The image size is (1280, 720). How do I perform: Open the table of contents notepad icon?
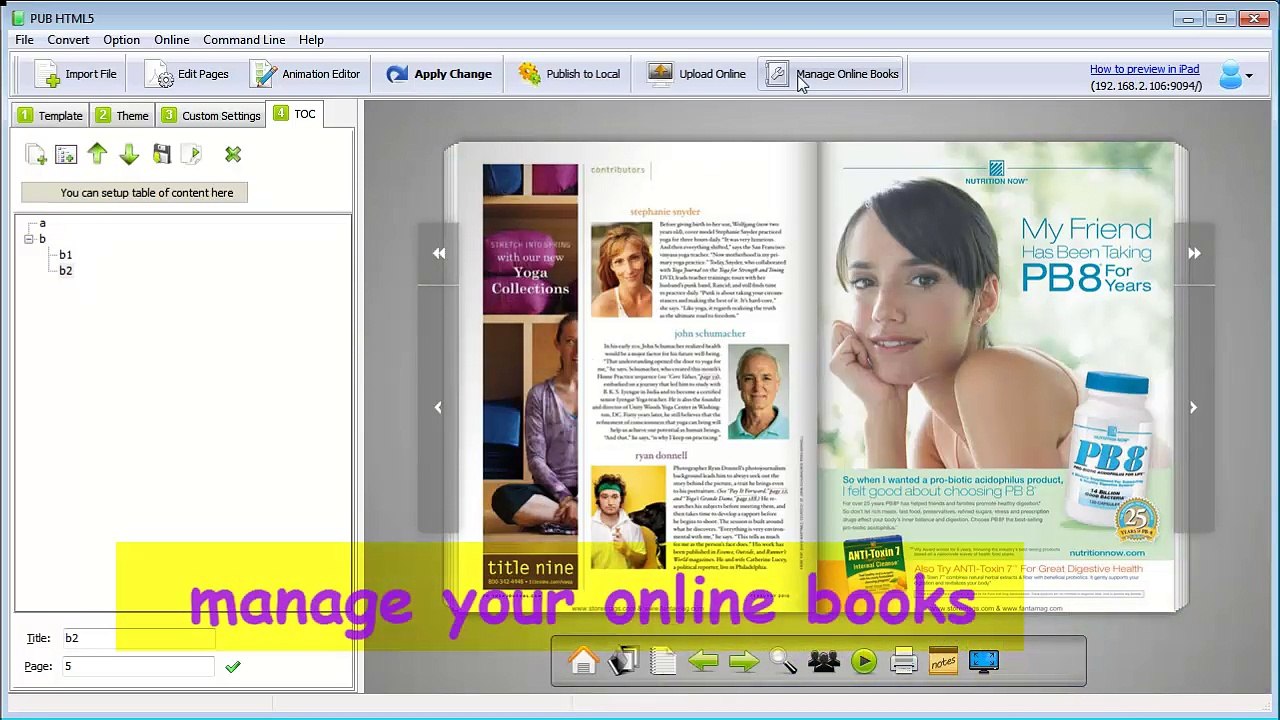tap(663, 661)
